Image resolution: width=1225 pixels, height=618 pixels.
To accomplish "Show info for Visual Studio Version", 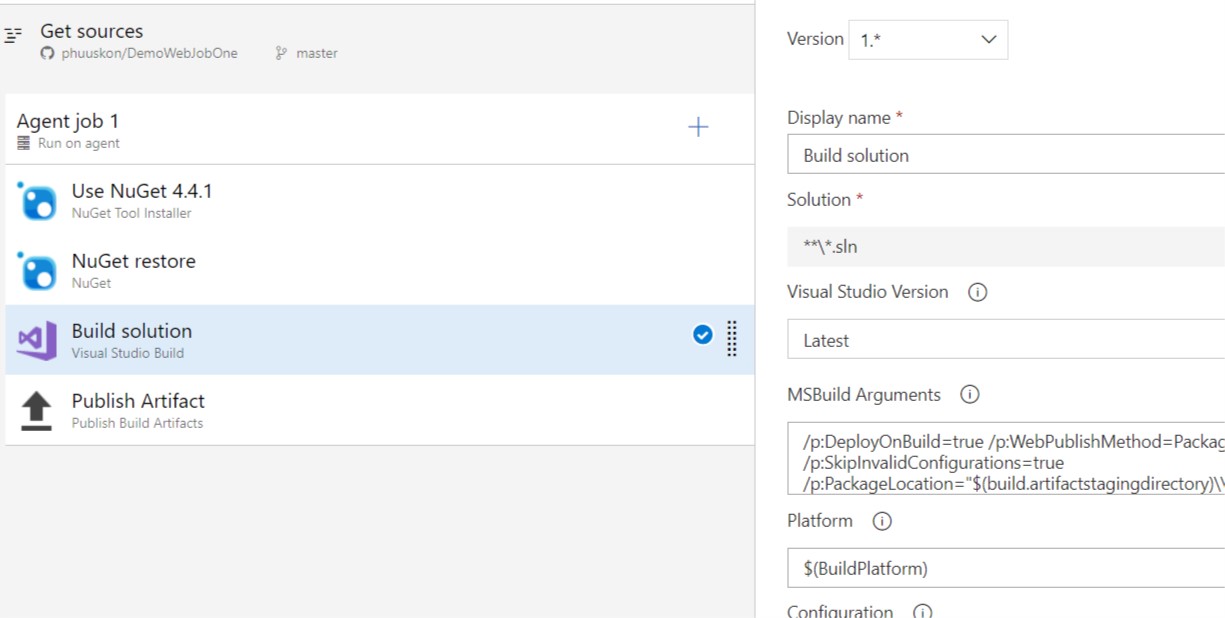I will coord(978,292).
